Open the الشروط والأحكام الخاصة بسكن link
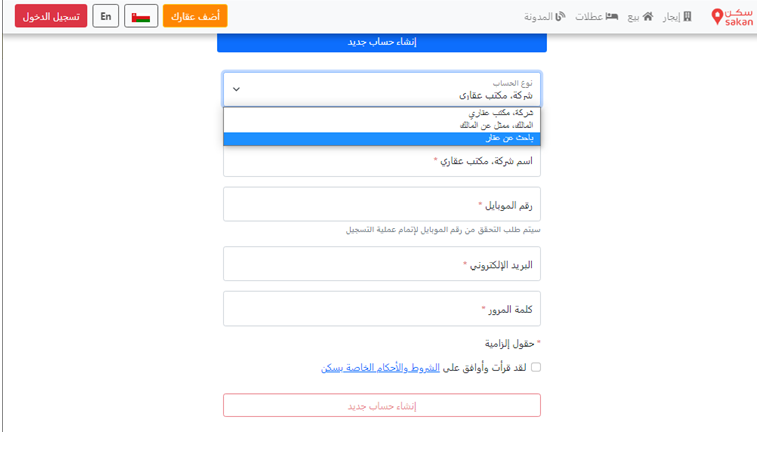 (380, 368)
